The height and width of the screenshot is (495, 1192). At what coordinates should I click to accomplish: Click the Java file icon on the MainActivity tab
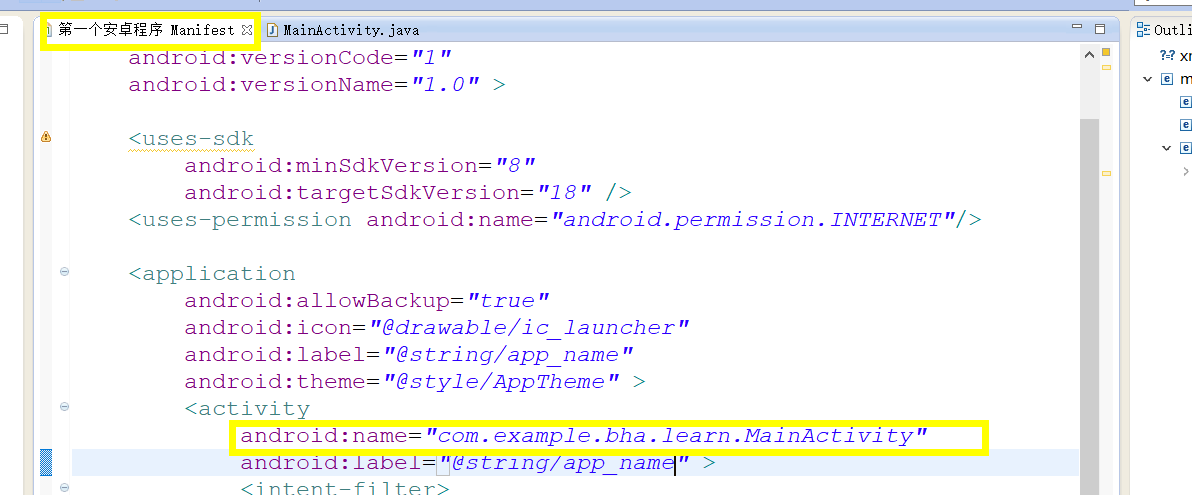[272, 30]
